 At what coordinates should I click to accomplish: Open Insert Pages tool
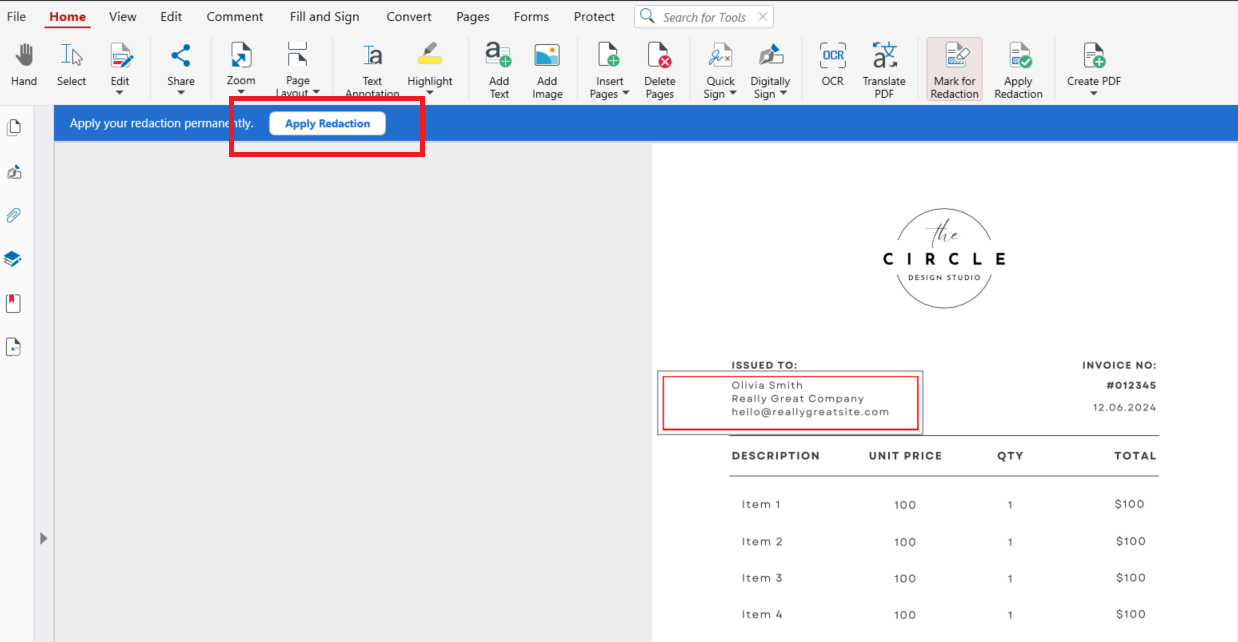click(609, 70)
